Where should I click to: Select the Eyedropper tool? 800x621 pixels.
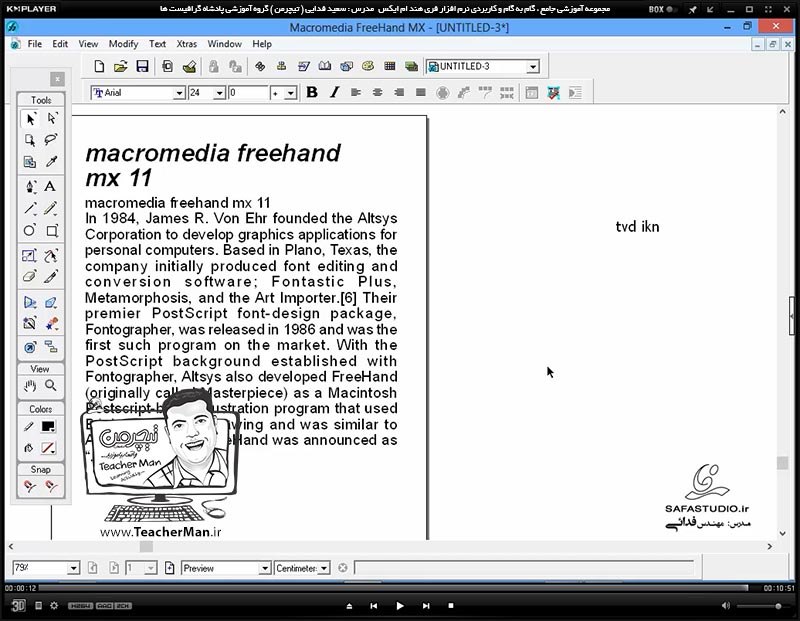pyautogui.click(x=52, y=162)
